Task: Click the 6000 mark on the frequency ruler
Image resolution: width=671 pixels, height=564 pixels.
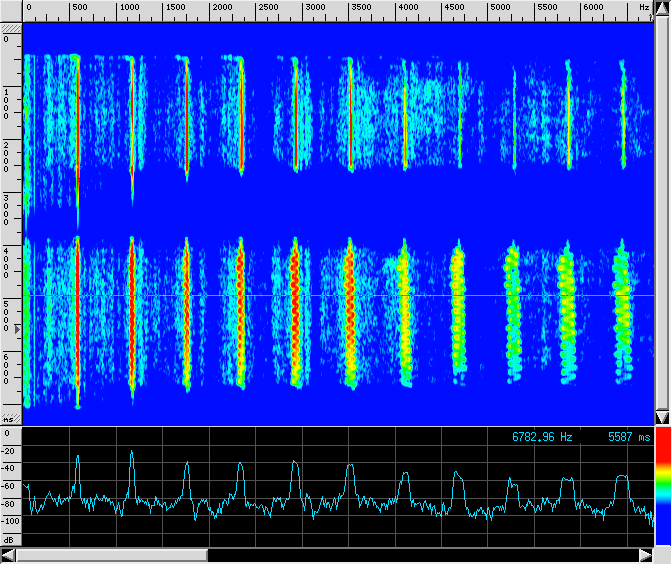Action: 593,8
